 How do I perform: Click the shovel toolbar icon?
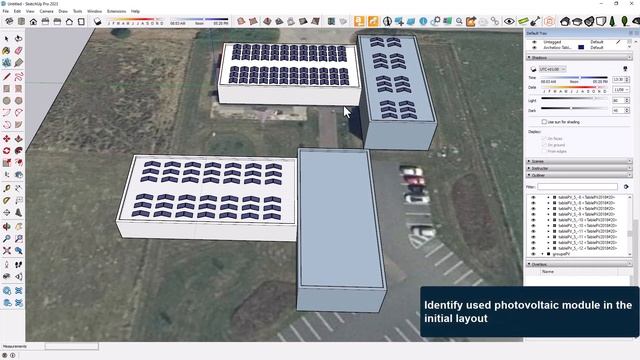click(x=536, y=21)
